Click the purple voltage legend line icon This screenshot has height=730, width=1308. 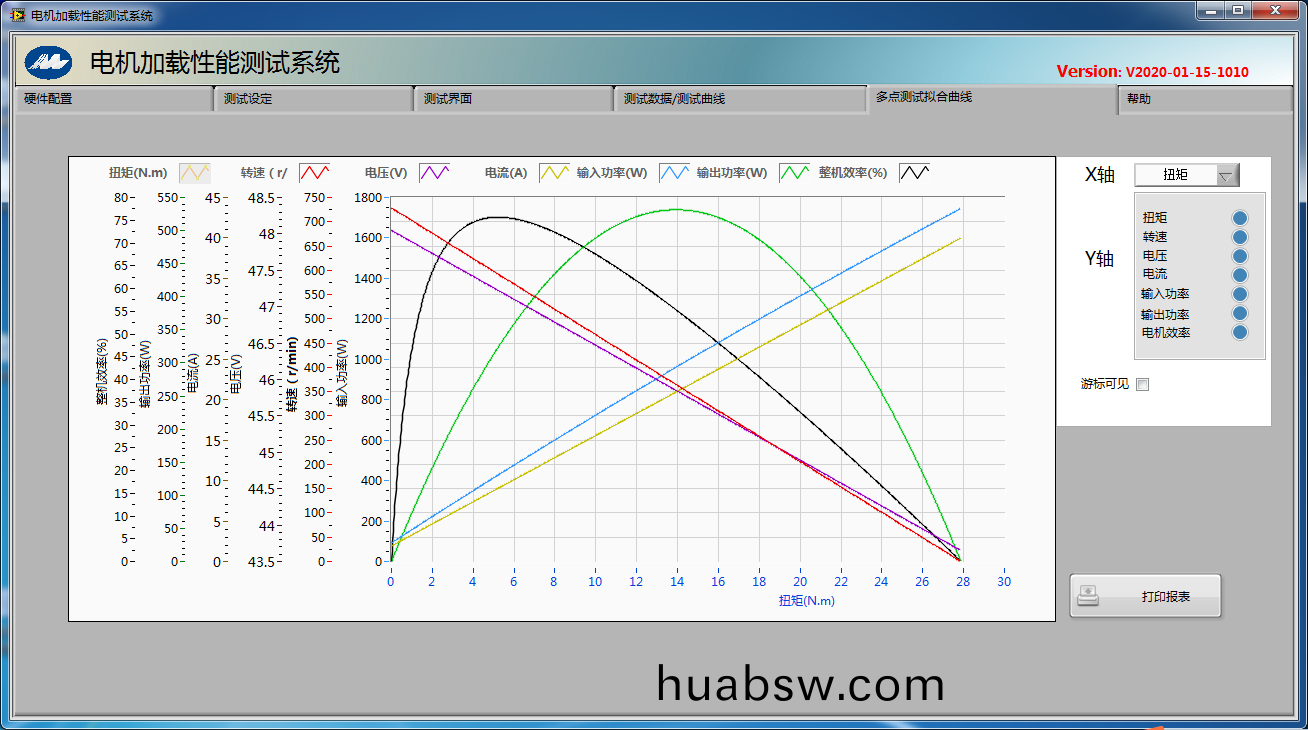point(434,173)
